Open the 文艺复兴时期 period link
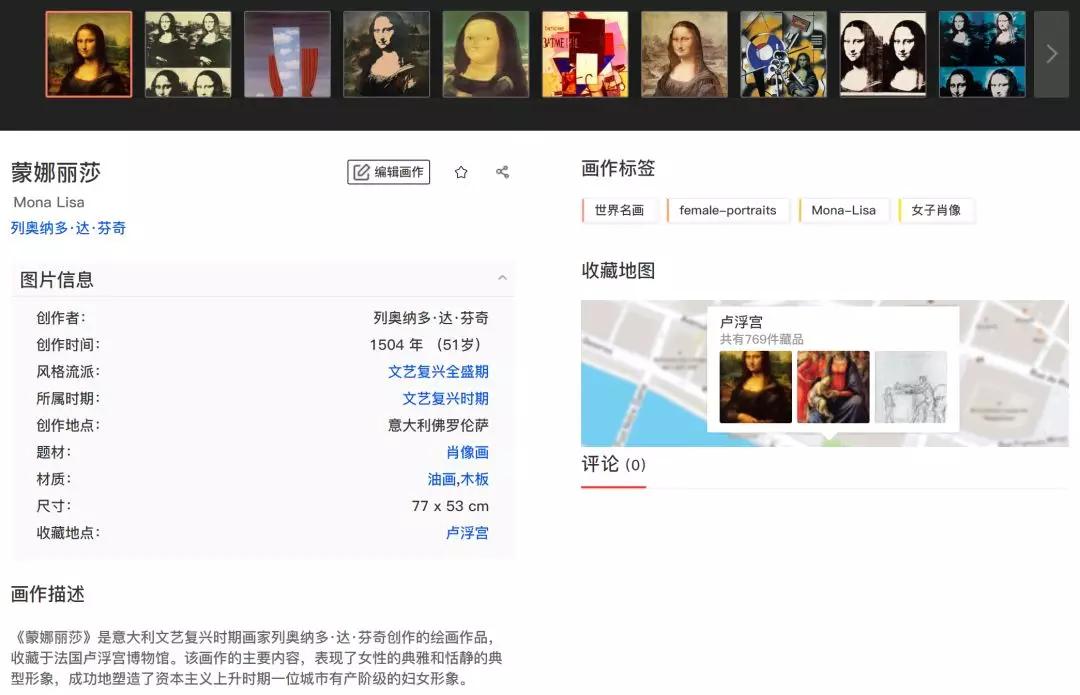Screen dimensions: 1080x695 coord(446,398)
